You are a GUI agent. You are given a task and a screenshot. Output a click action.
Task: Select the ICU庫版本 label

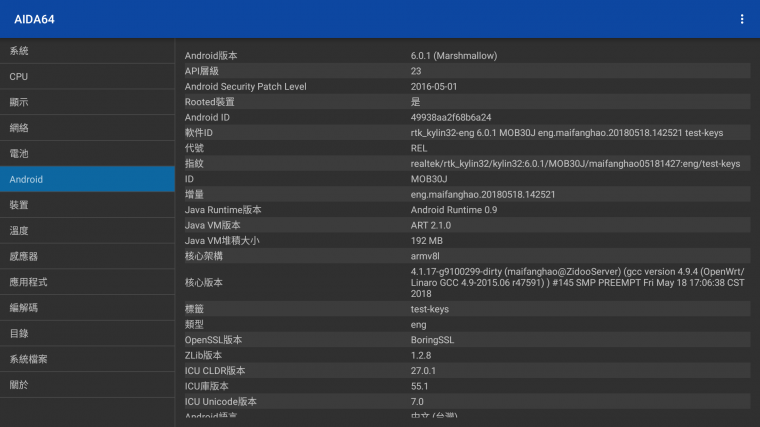[206, 386]
